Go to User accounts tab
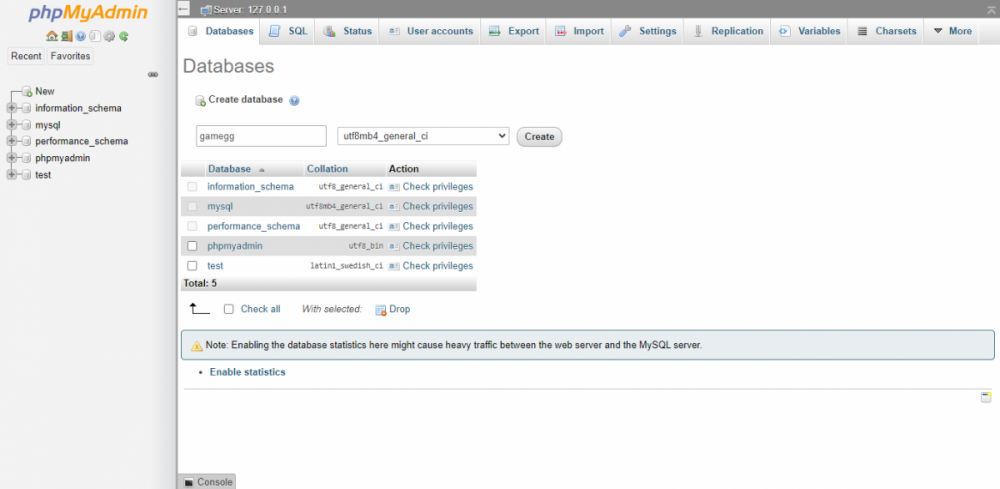 click(431, 31)
